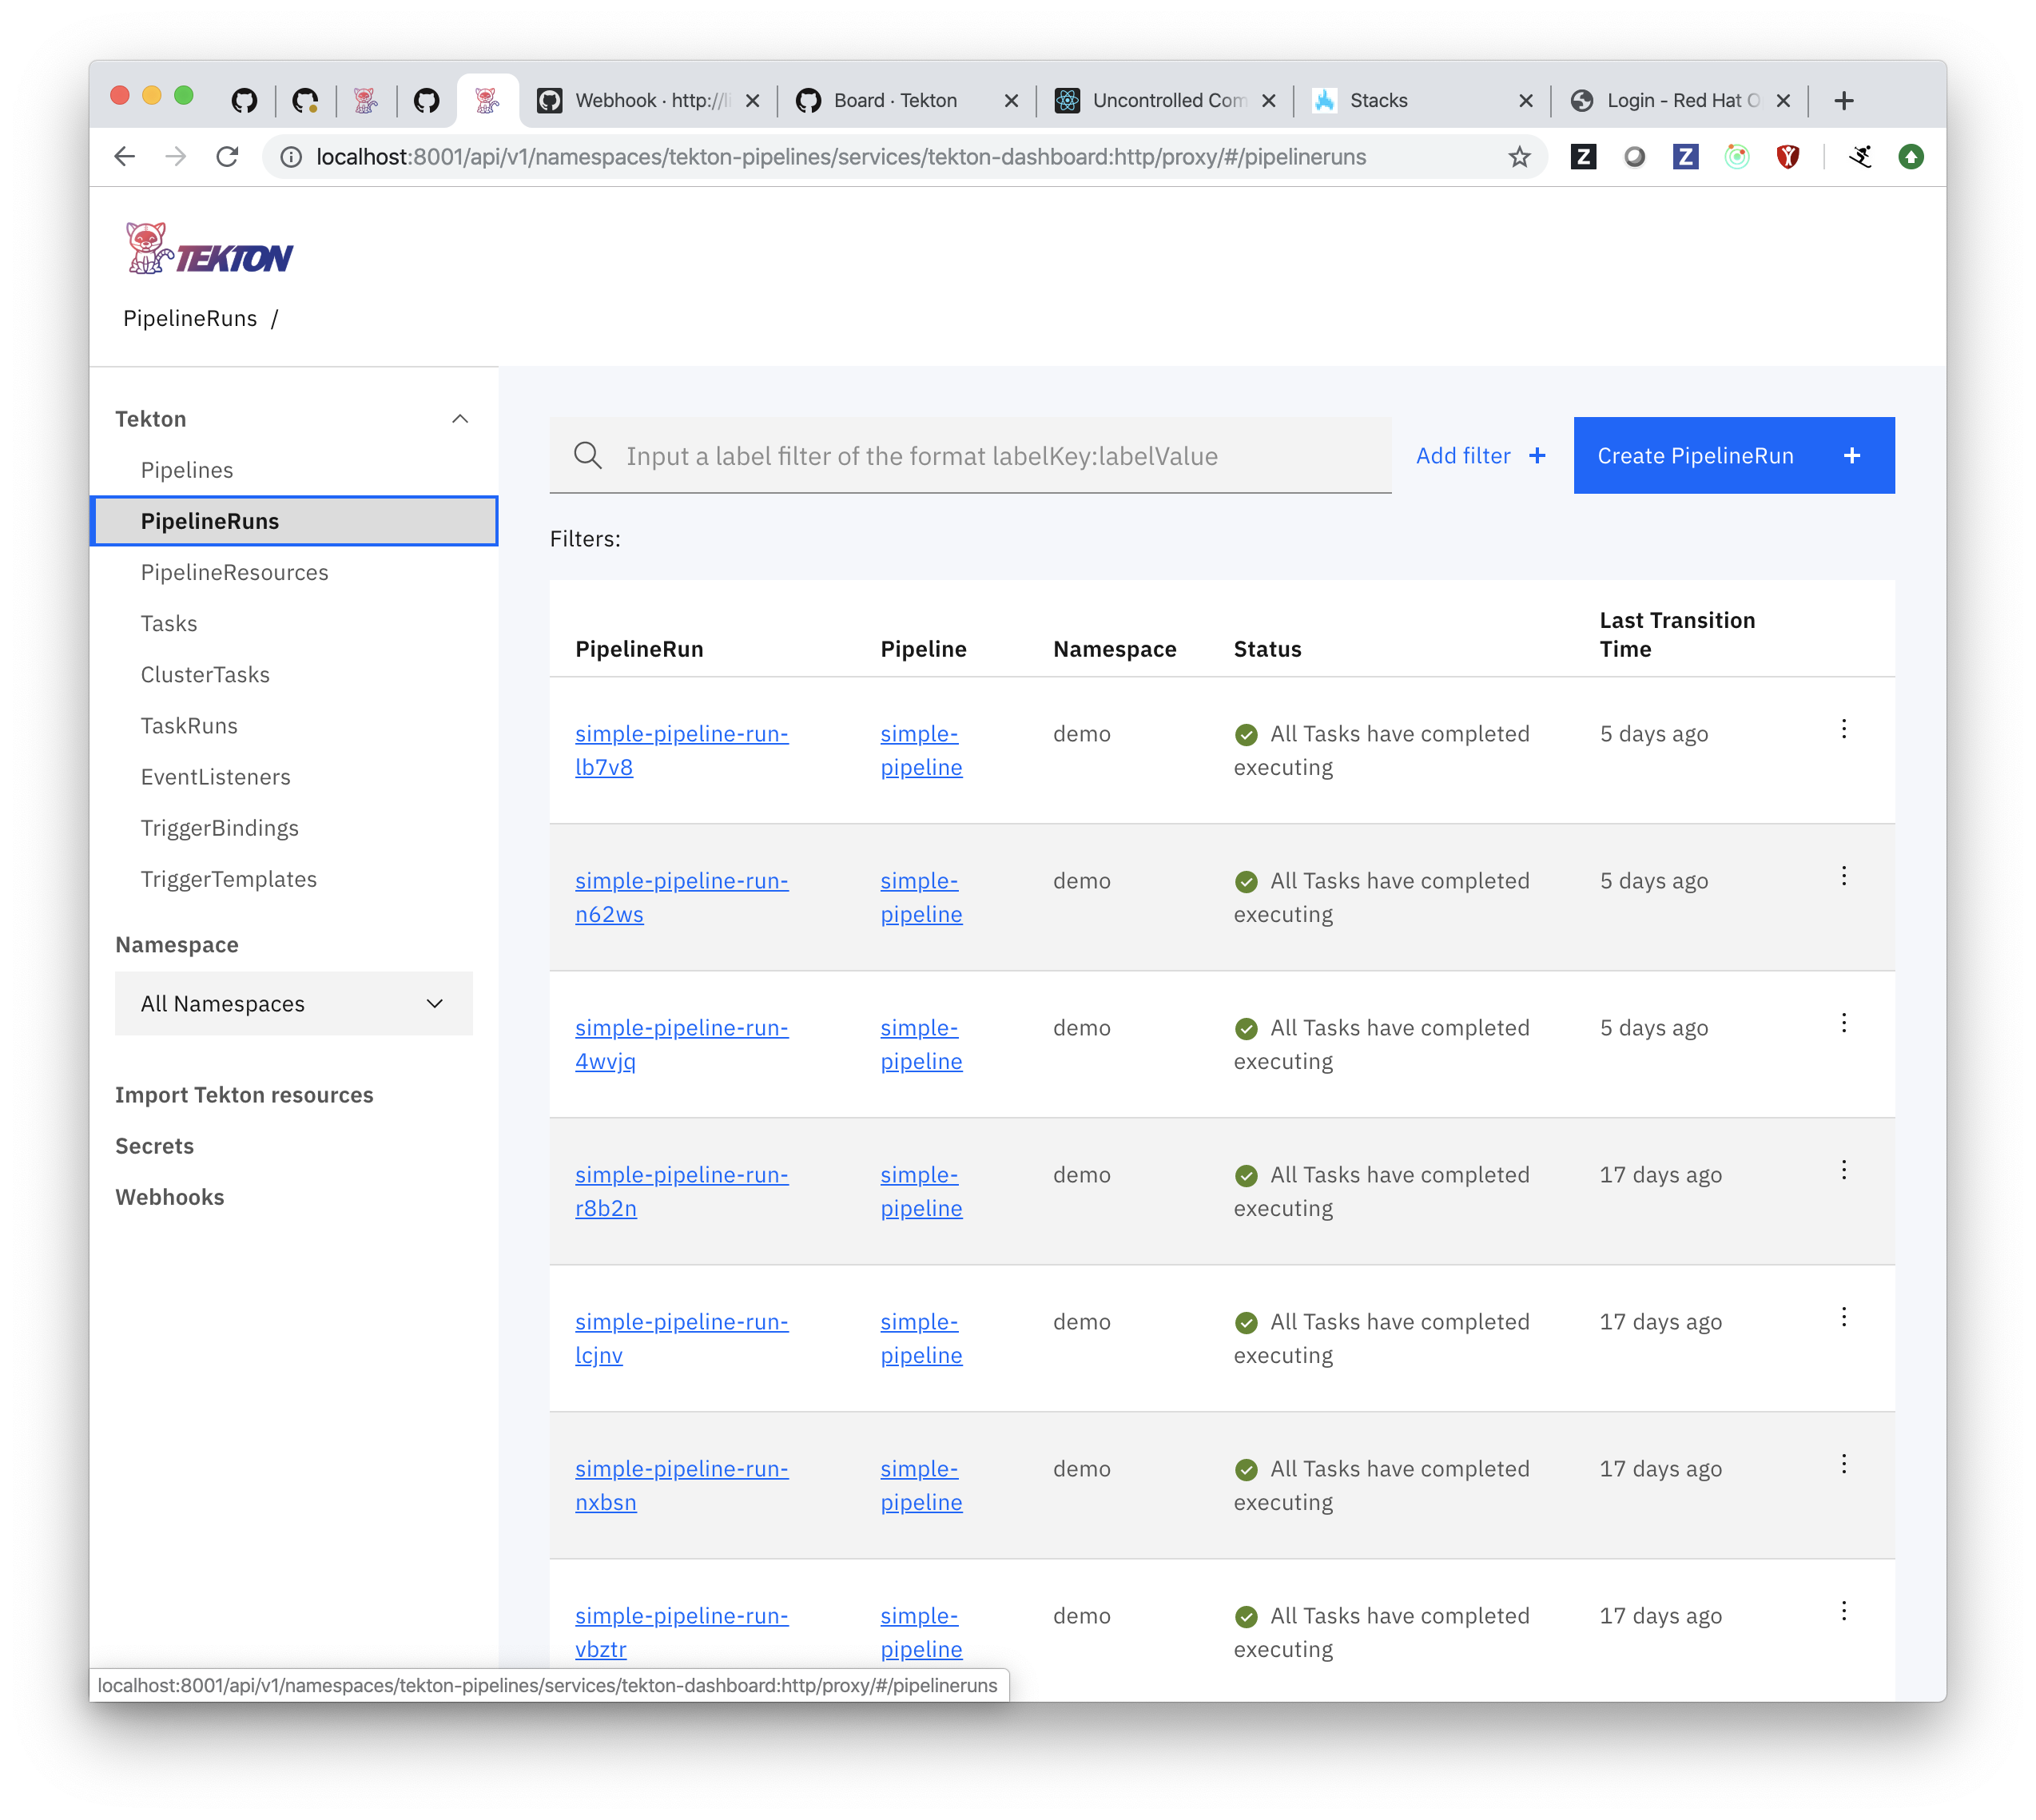This screenshot has width=2036, height=1820.
Task: Expand the status checkmark row menu for r8b2n
Action: point(1843,1169)
